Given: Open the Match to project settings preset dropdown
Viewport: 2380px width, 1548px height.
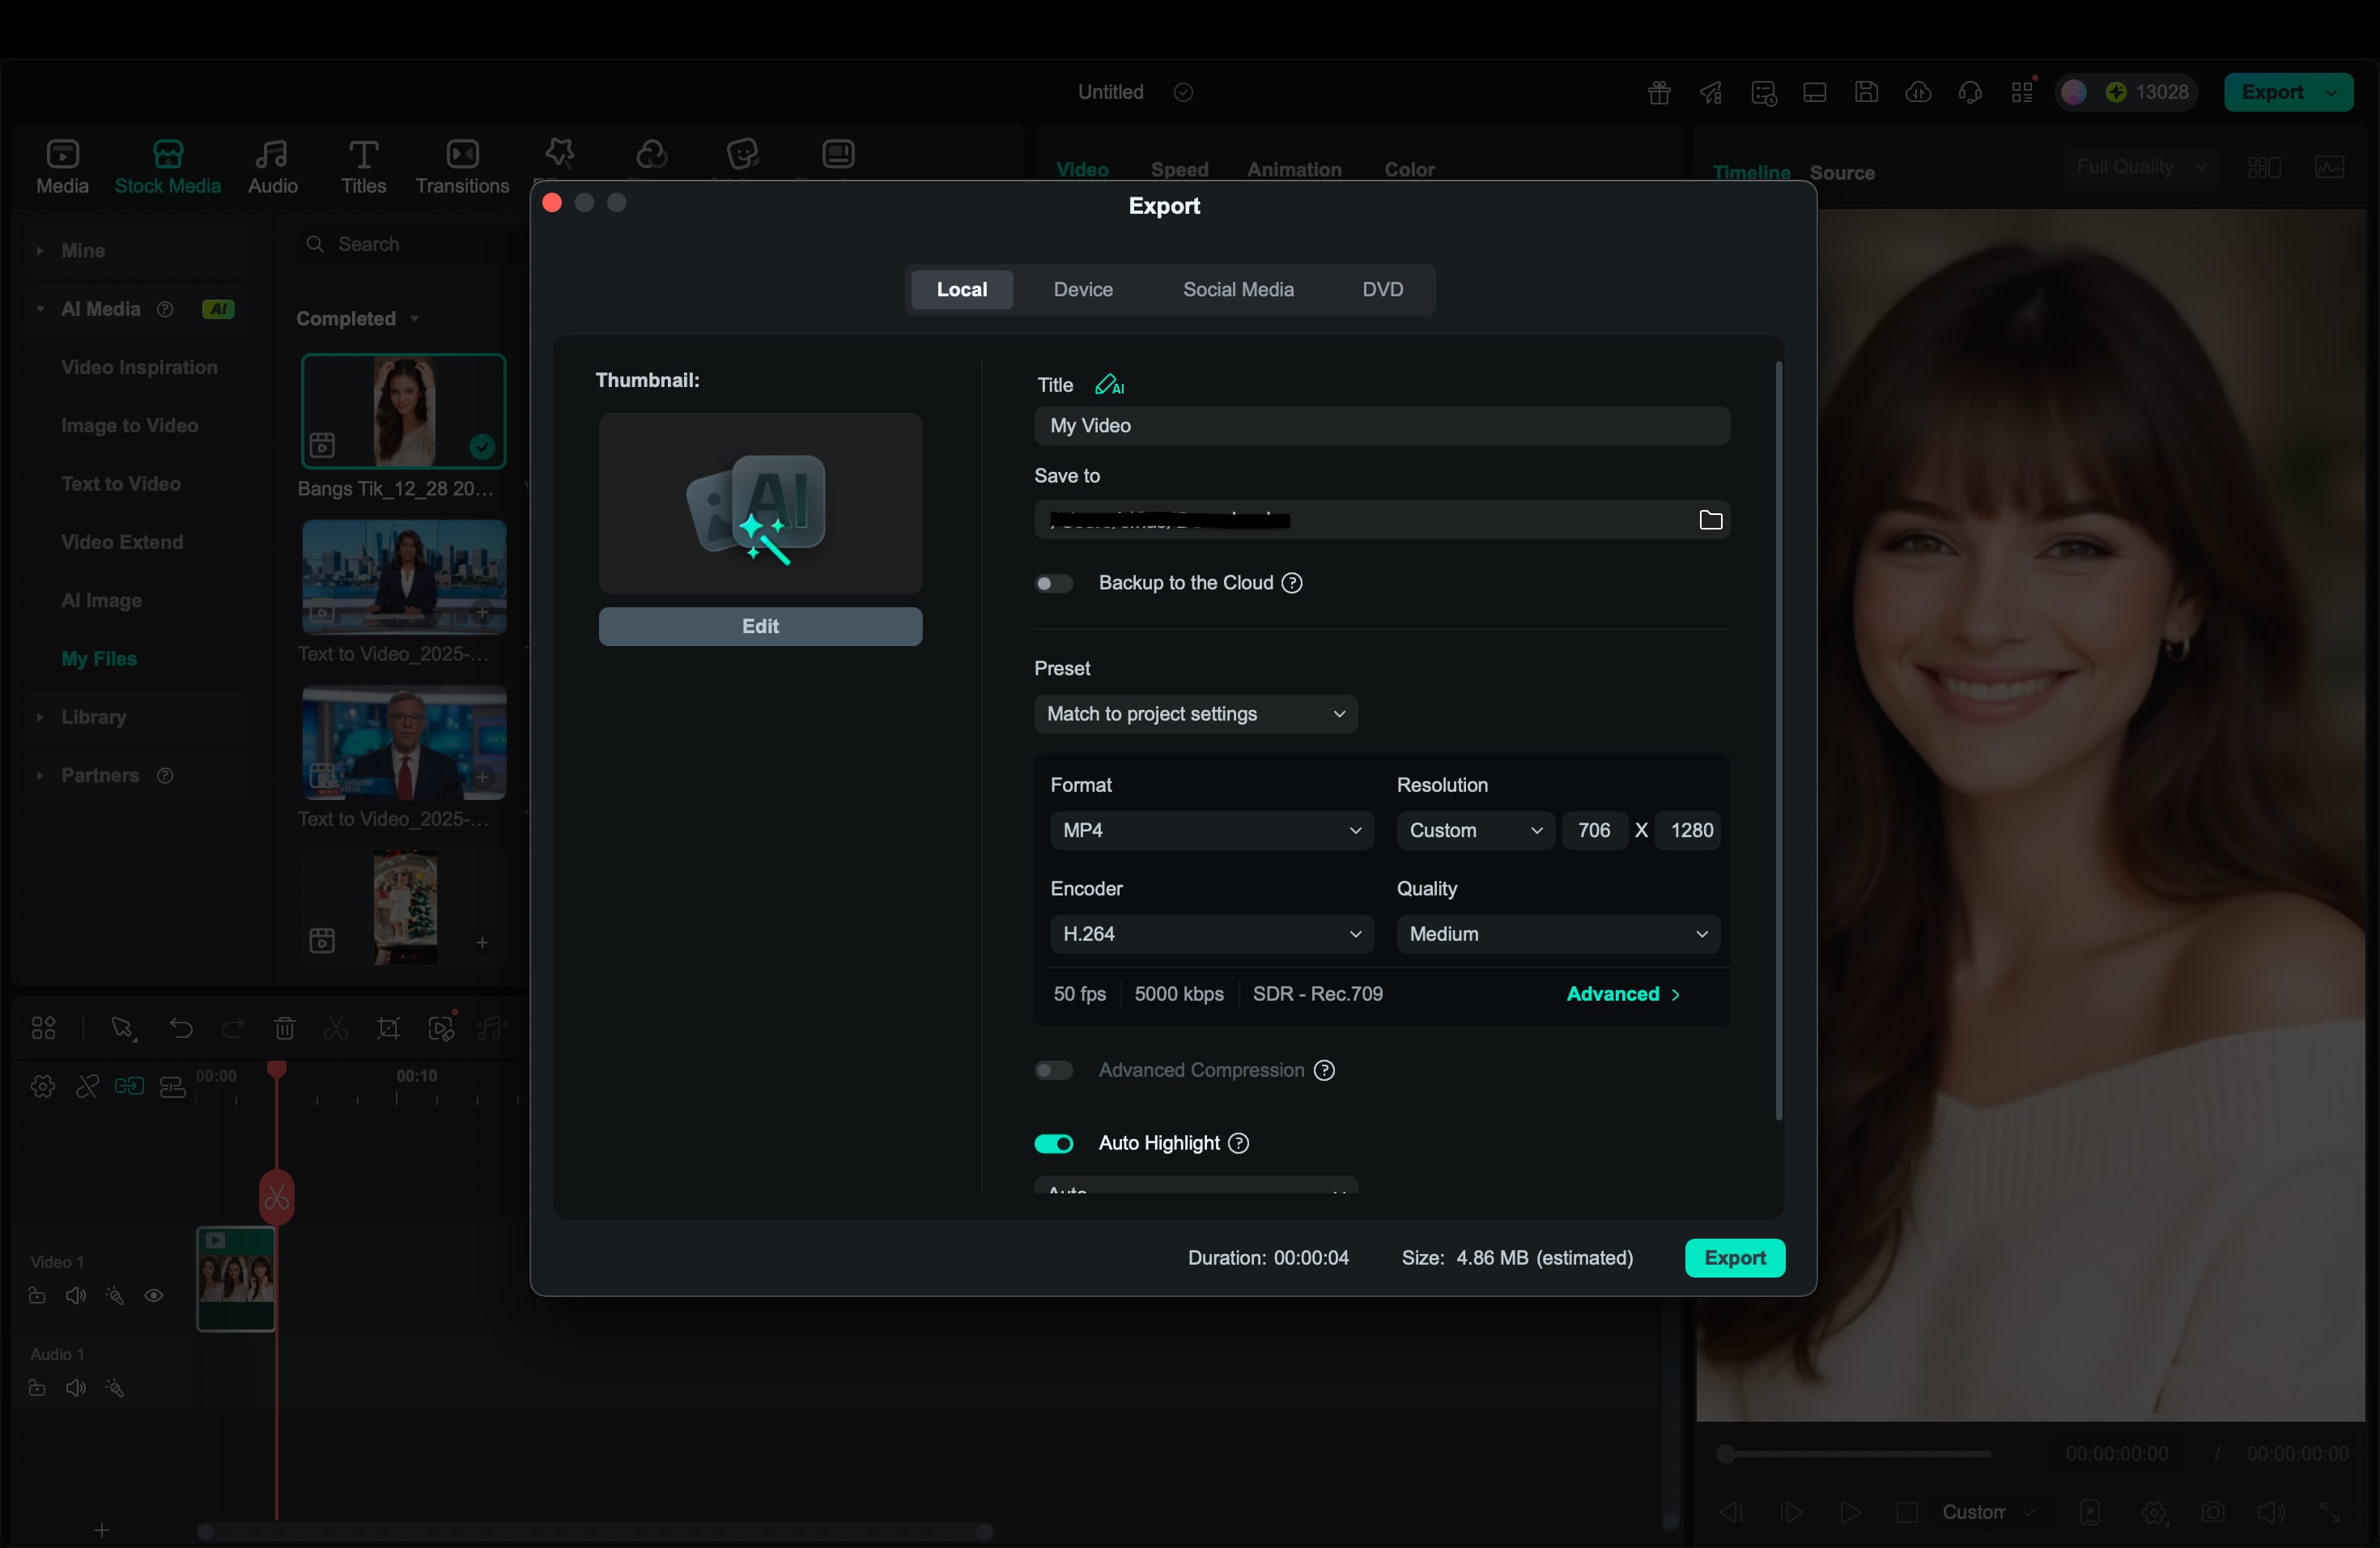Looking at the screenshot, I should click(1196, 714).
